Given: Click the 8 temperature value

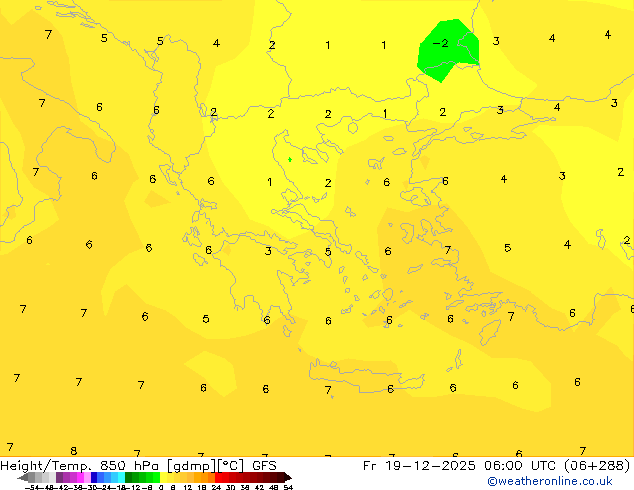Looking at the screenshot, I should [74, 451].
